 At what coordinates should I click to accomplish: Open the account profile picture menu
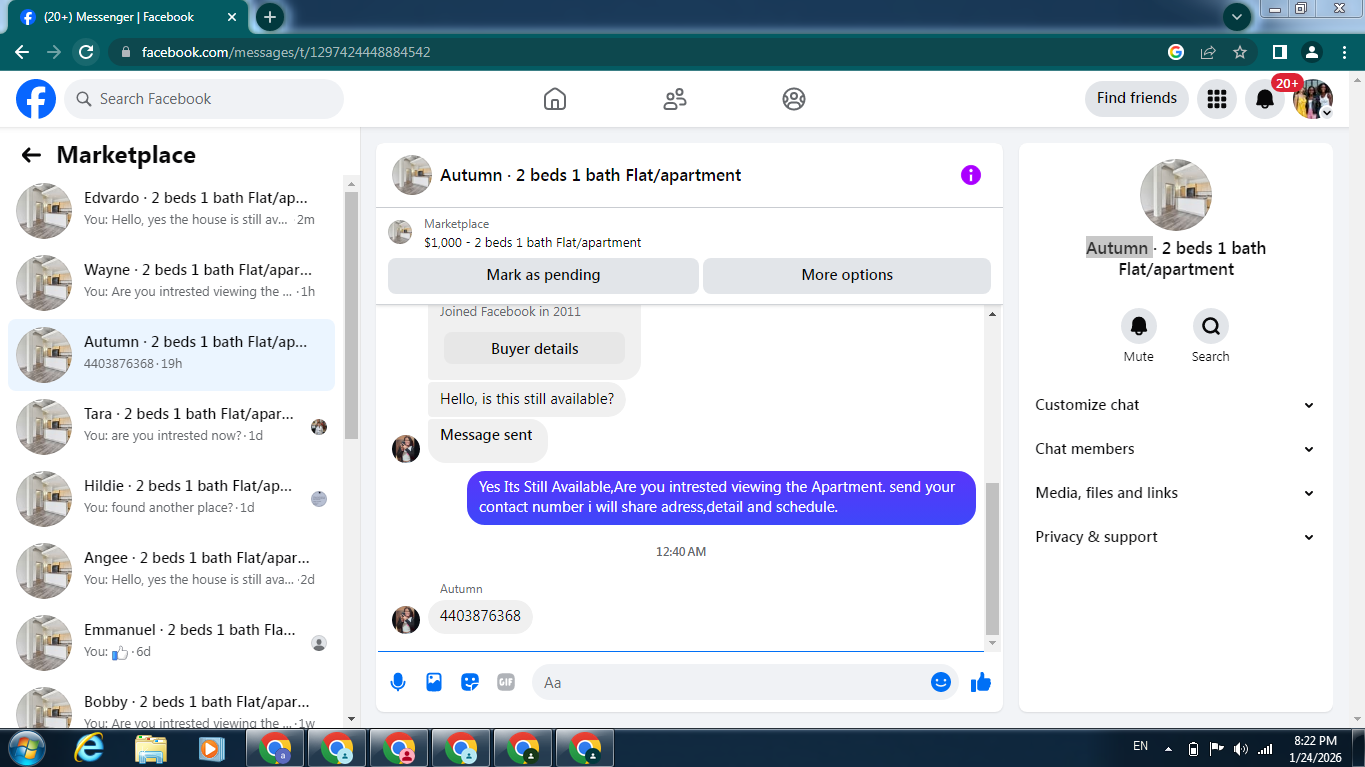coord(1313,99)
